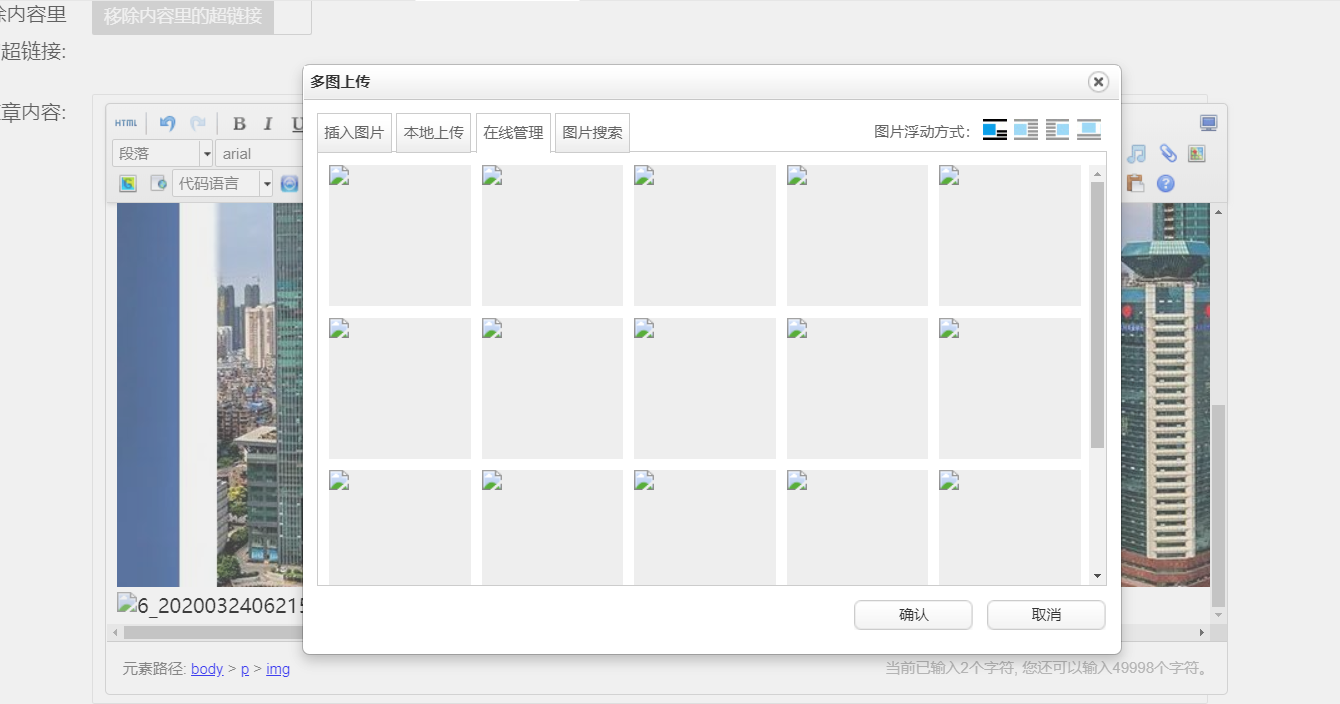
Task: Select third image thumbnail in top row
Action: [705, 235]
